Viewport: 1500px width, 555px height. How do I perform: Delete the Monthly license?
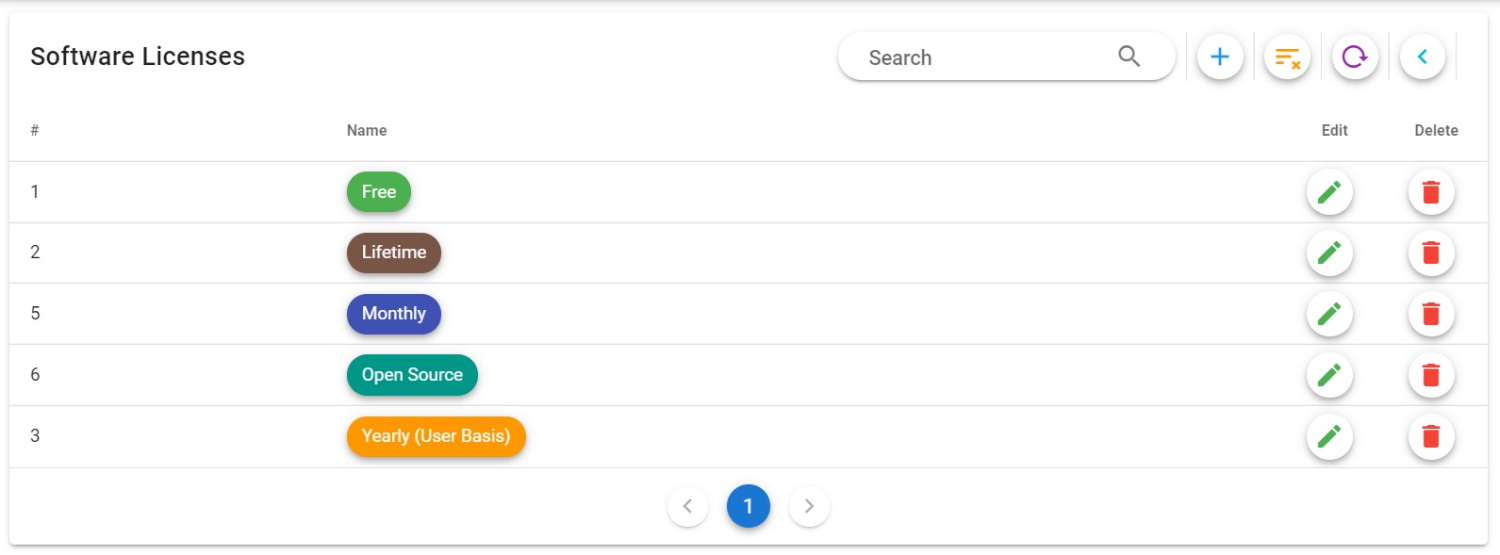(x=1431, y=314)
